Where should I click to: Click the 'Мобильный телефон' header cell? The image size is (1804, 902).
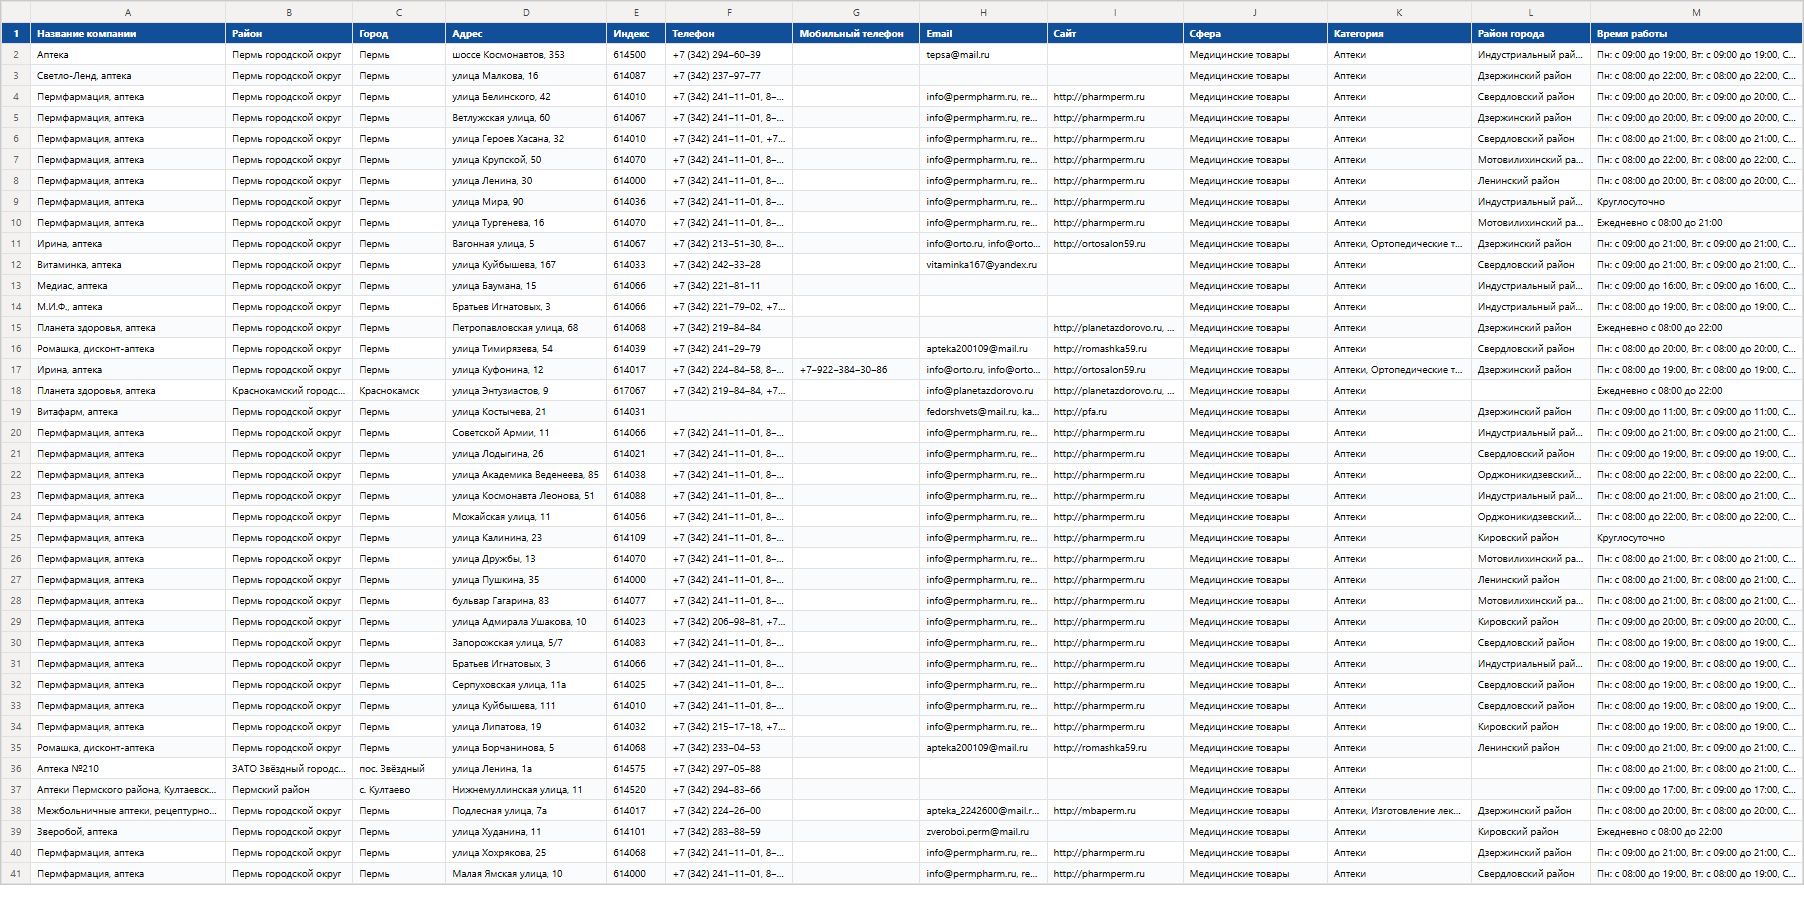(x=856, y=34)
